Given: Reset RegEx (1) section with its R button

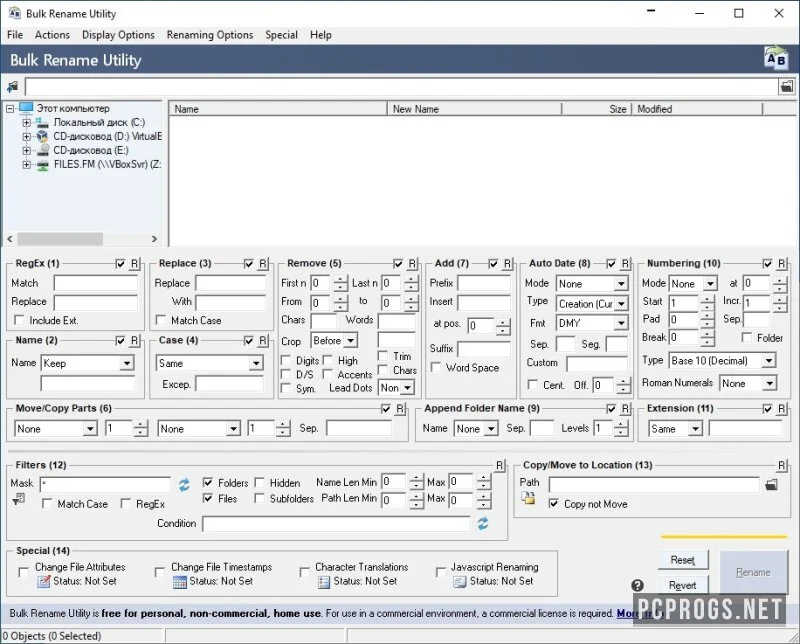Looking at the screenshot, I should [134, 264].
